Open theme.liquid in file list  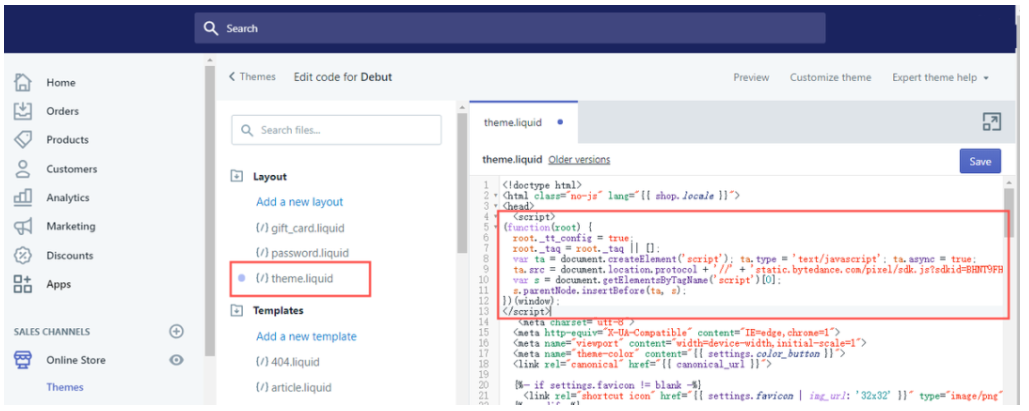(x=294, y=278)
